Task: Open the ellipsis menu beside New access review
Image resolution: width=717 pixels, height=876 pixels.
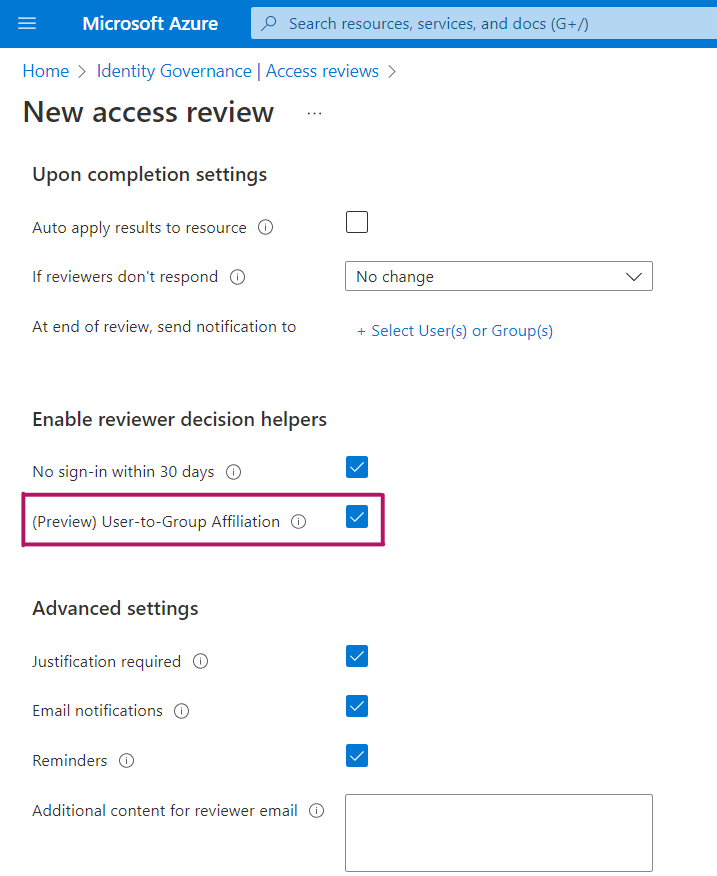Action: (315, 114)
